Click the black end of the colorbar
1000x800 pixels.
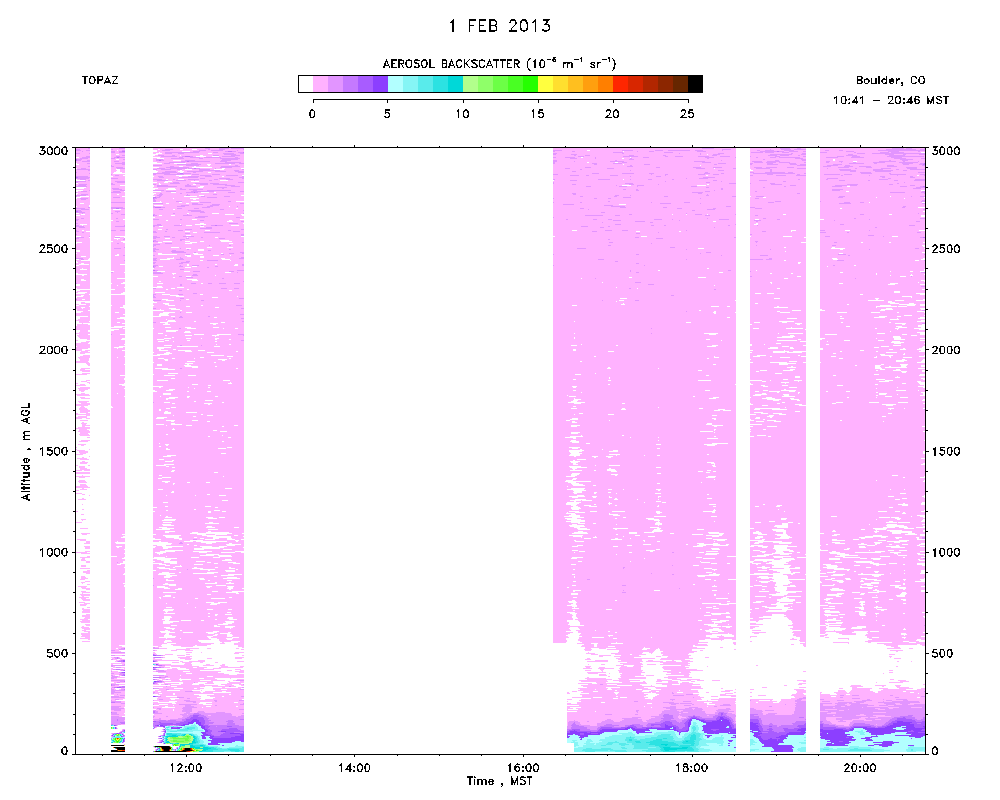click(x=695, y=84)
